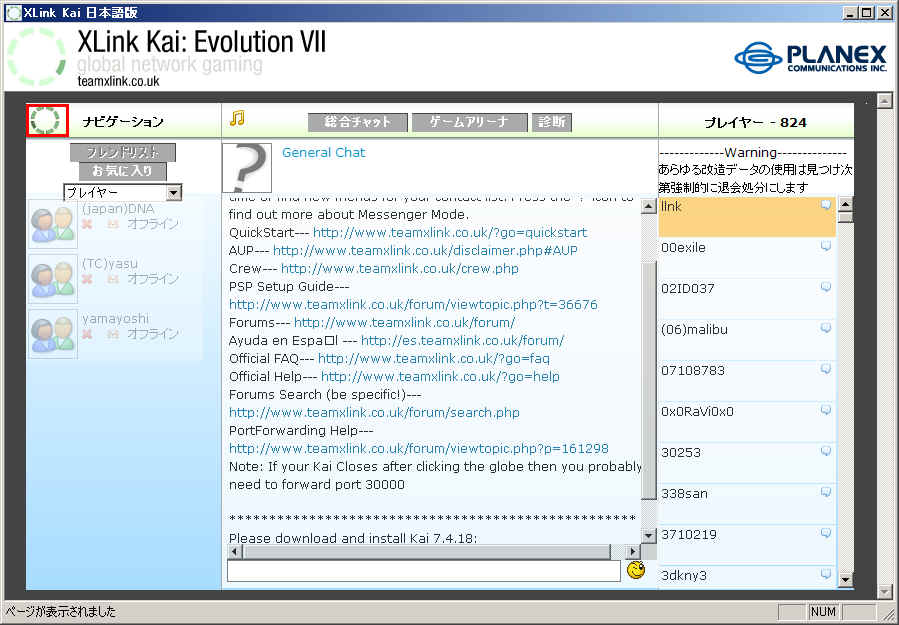Open the プレイヤー dropdown in the navigation panel
The height and width of the screenshot is (625, 899).
(x=123, y=192)
